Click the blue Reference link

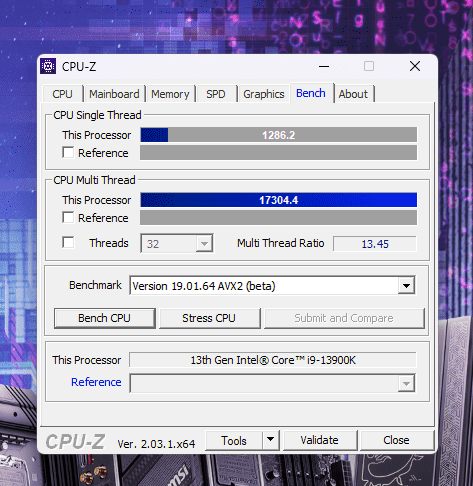point(96,382)
